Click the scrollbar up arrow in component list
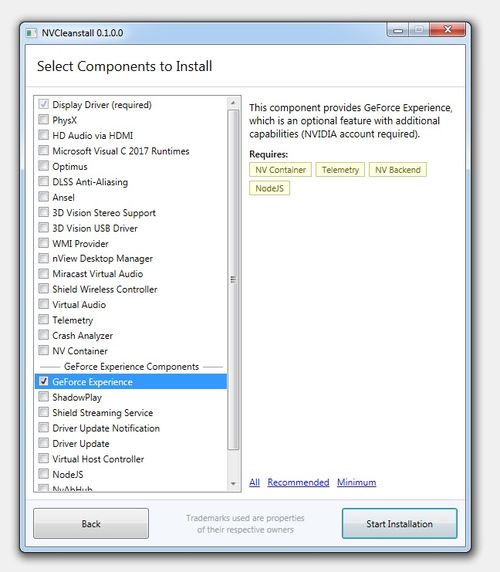 tap(233, 103)
